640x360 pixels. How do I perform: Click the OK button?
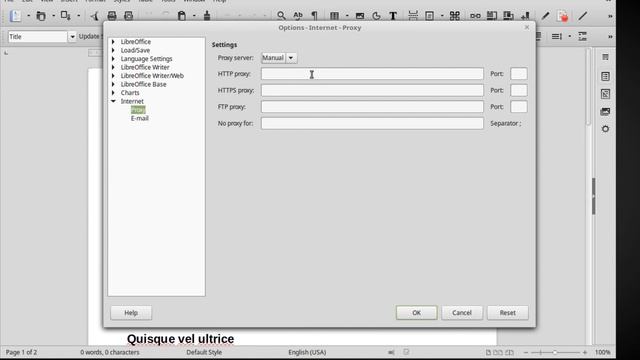click(416, 313)
